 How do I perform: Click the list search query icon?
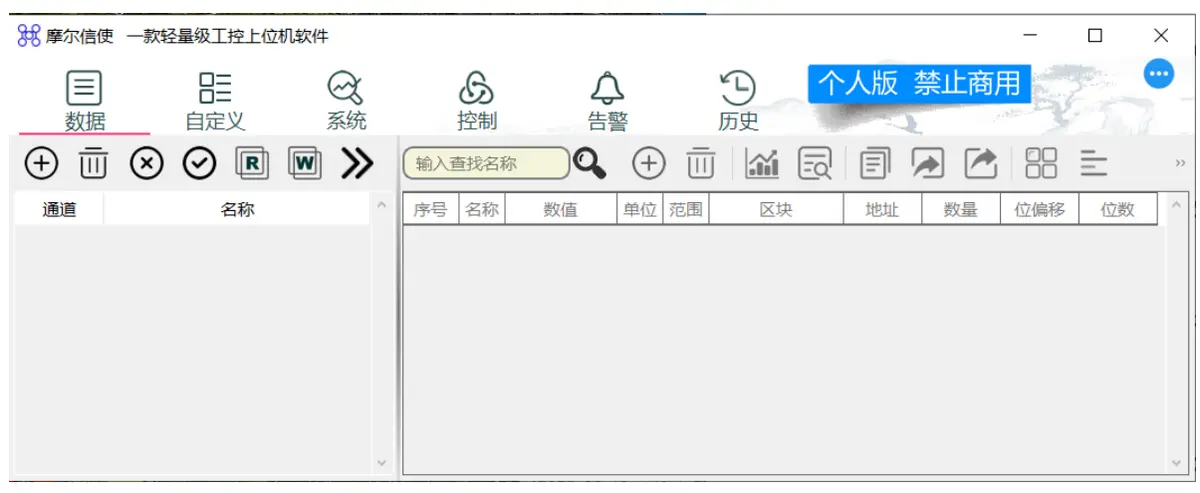[x=815, y=163]
